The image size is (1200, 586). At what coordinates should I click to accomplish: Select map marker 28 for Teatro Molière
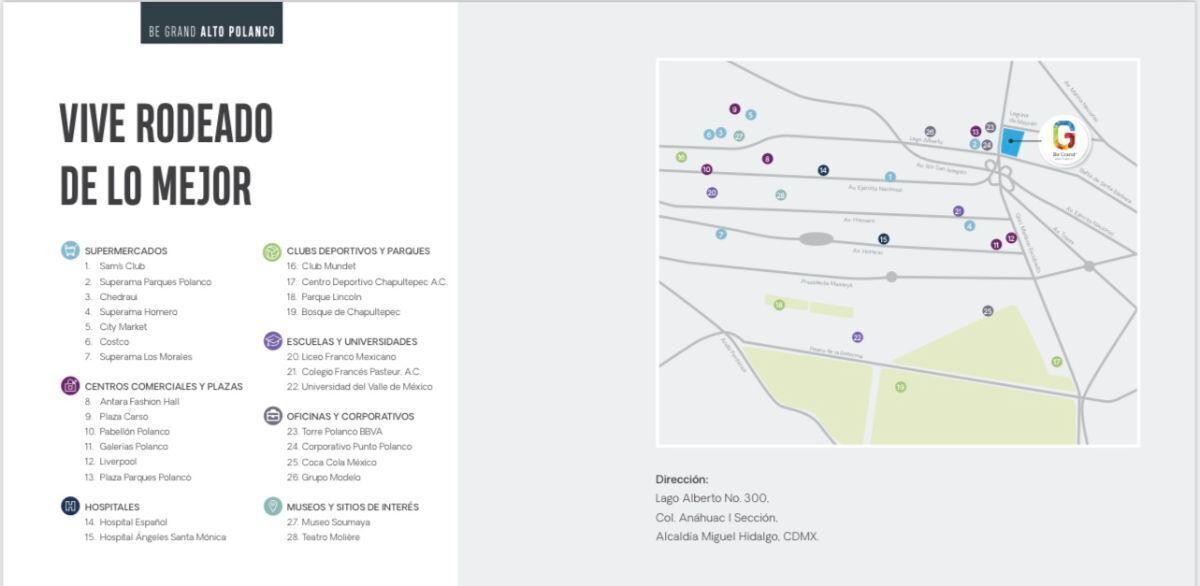tap(781, 195)
